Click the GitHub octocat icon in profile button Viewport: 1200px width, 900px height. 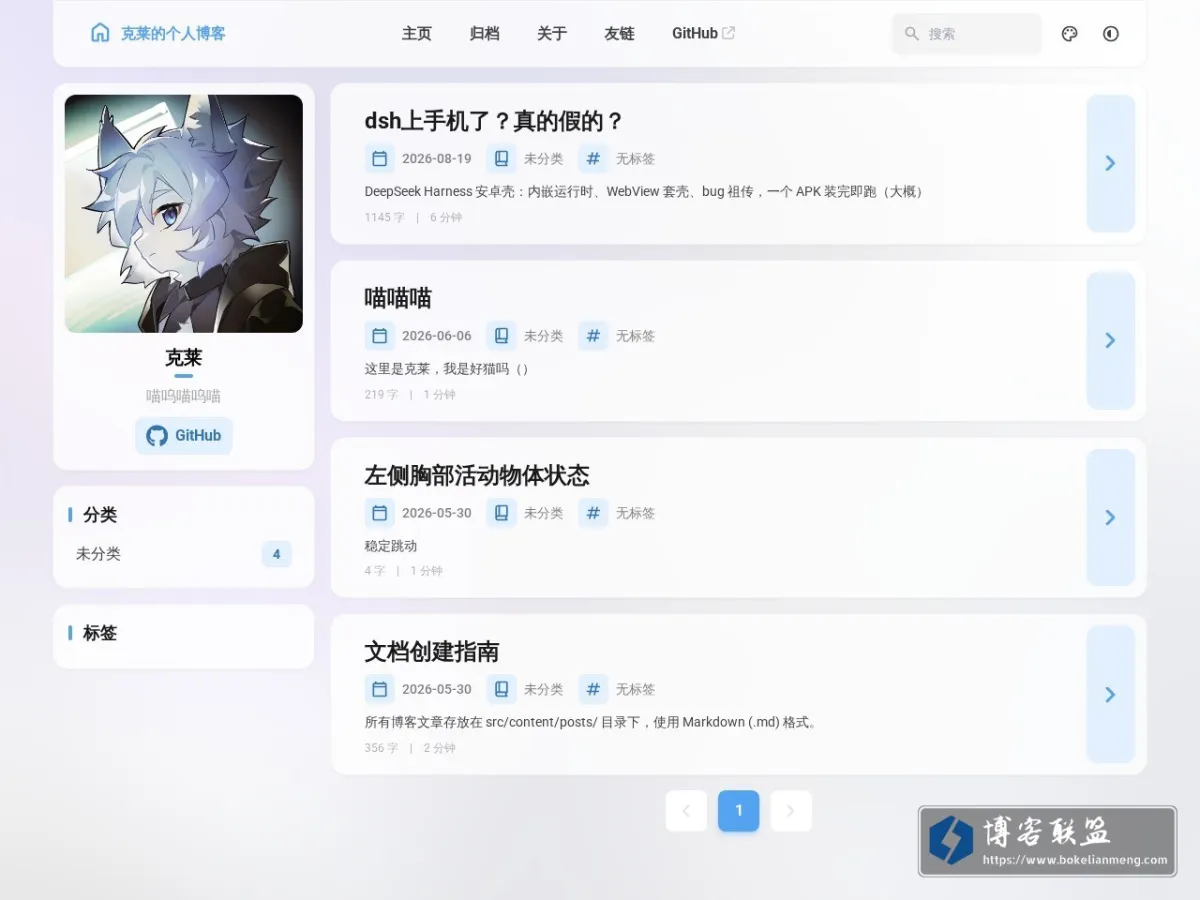tap(157, 436)
